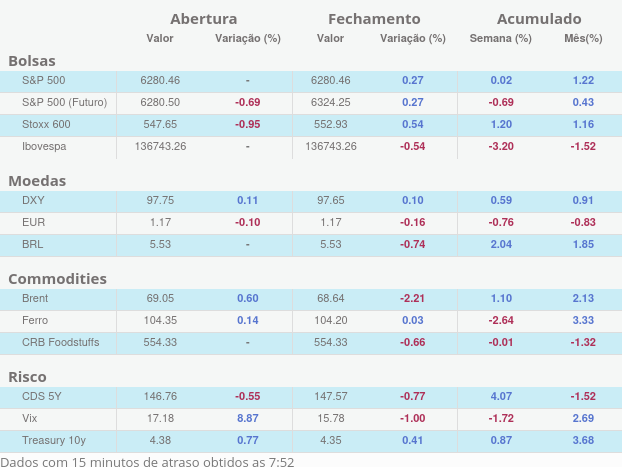
Task: Click the BRL currency row label
Action: [x=33, y=244]
